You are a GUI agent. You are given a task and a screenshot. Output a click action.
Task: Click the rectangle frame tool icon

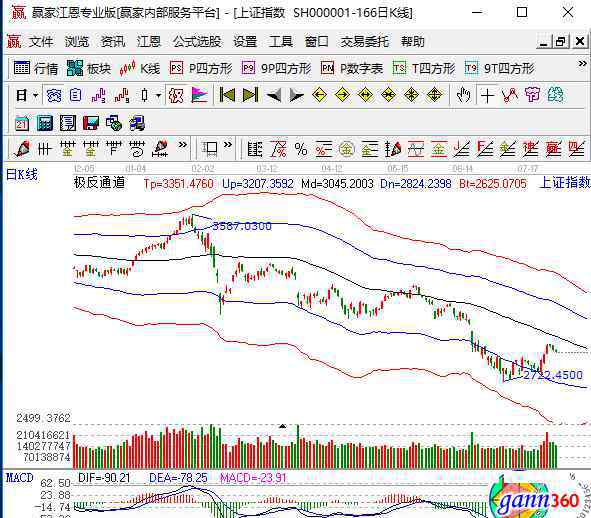(210, 149)
